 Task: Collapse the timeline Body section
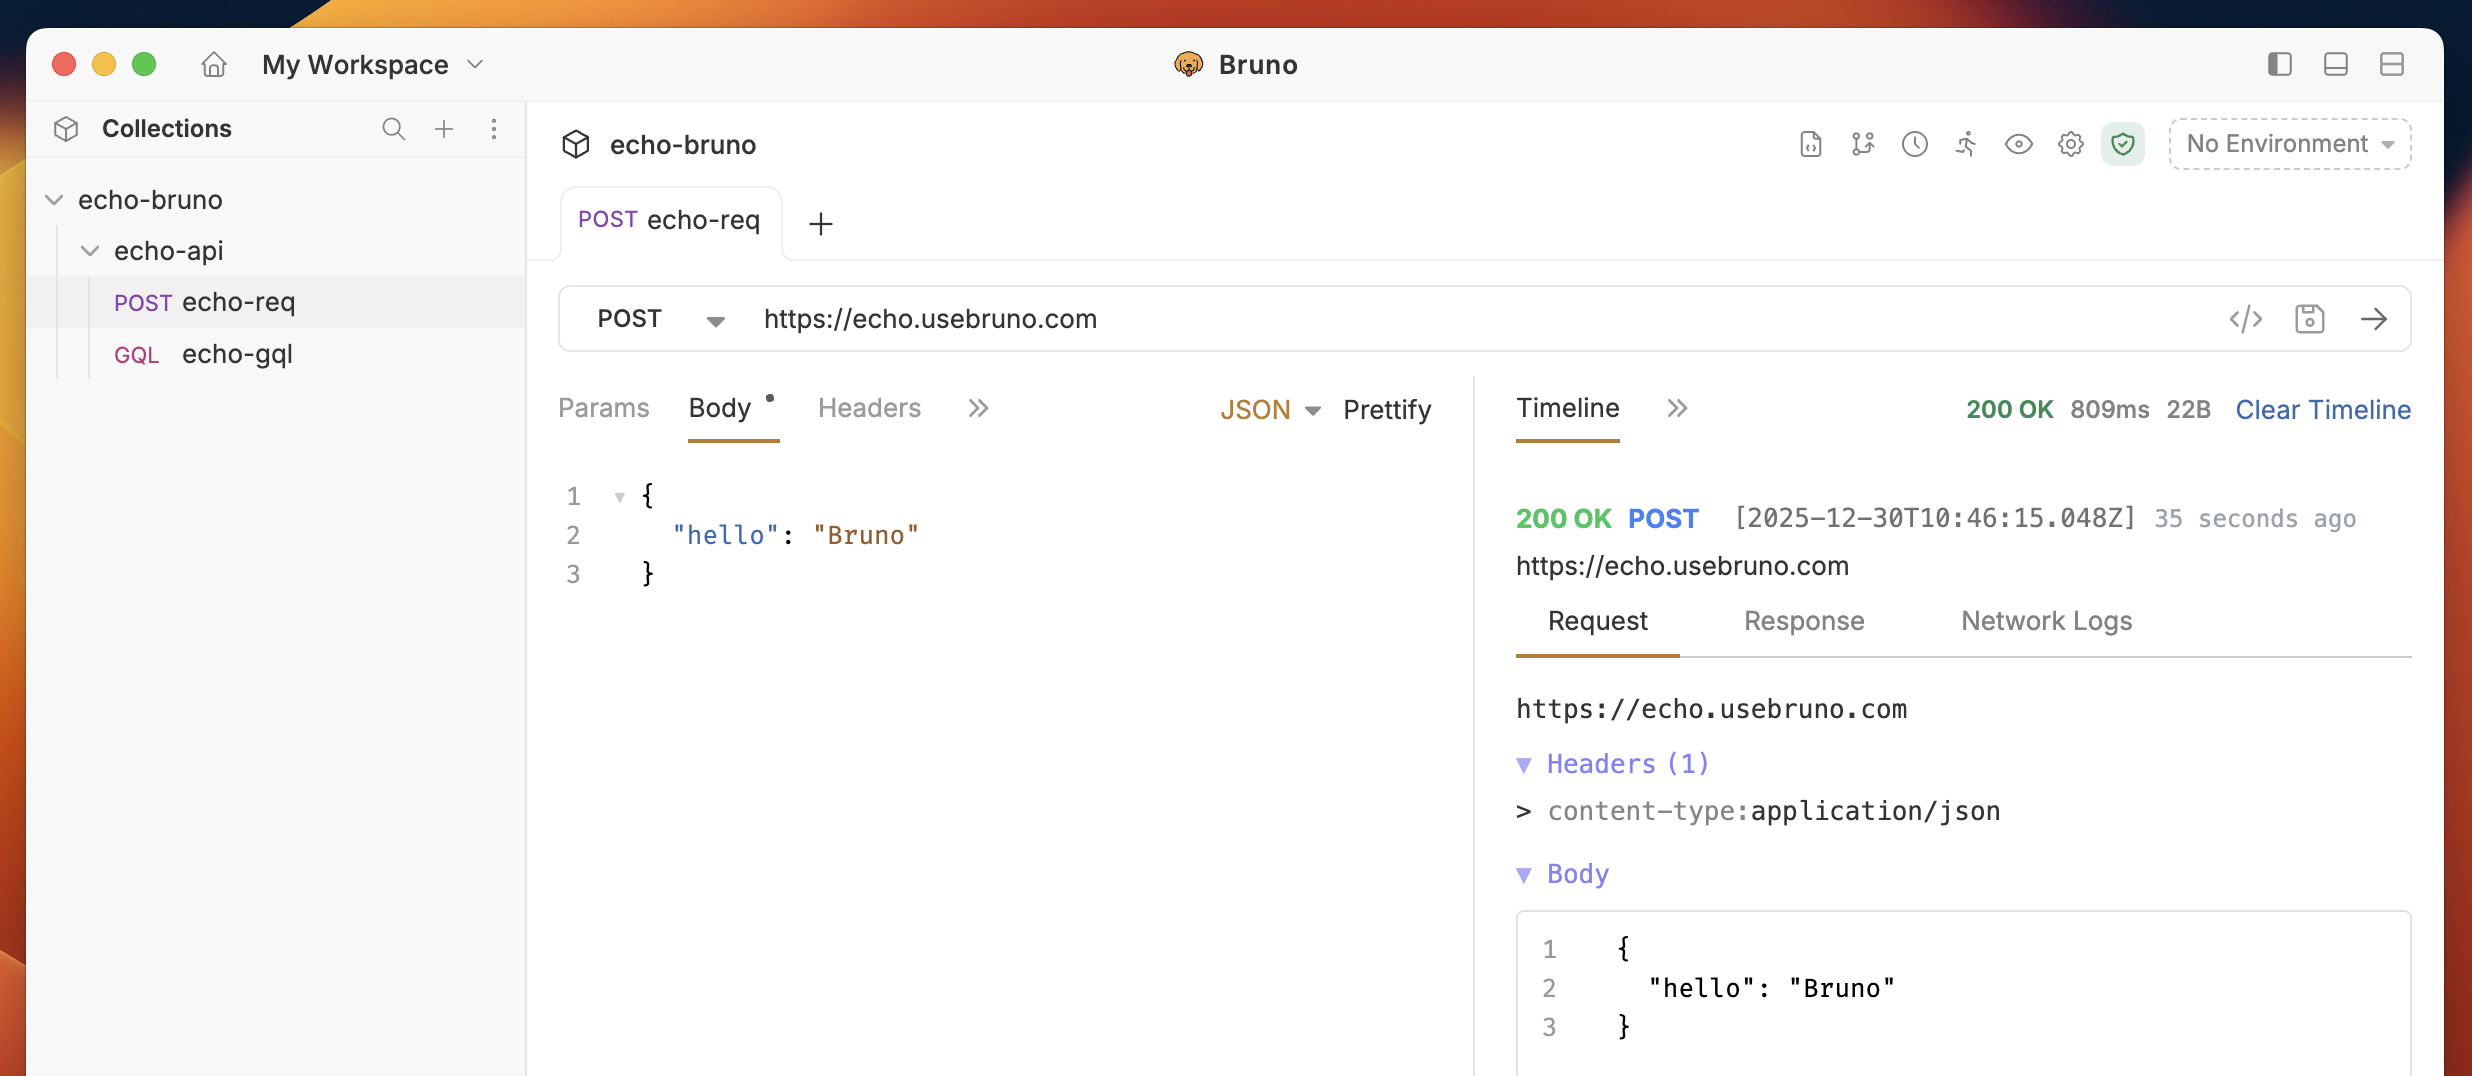click(x=1563, y=874)
